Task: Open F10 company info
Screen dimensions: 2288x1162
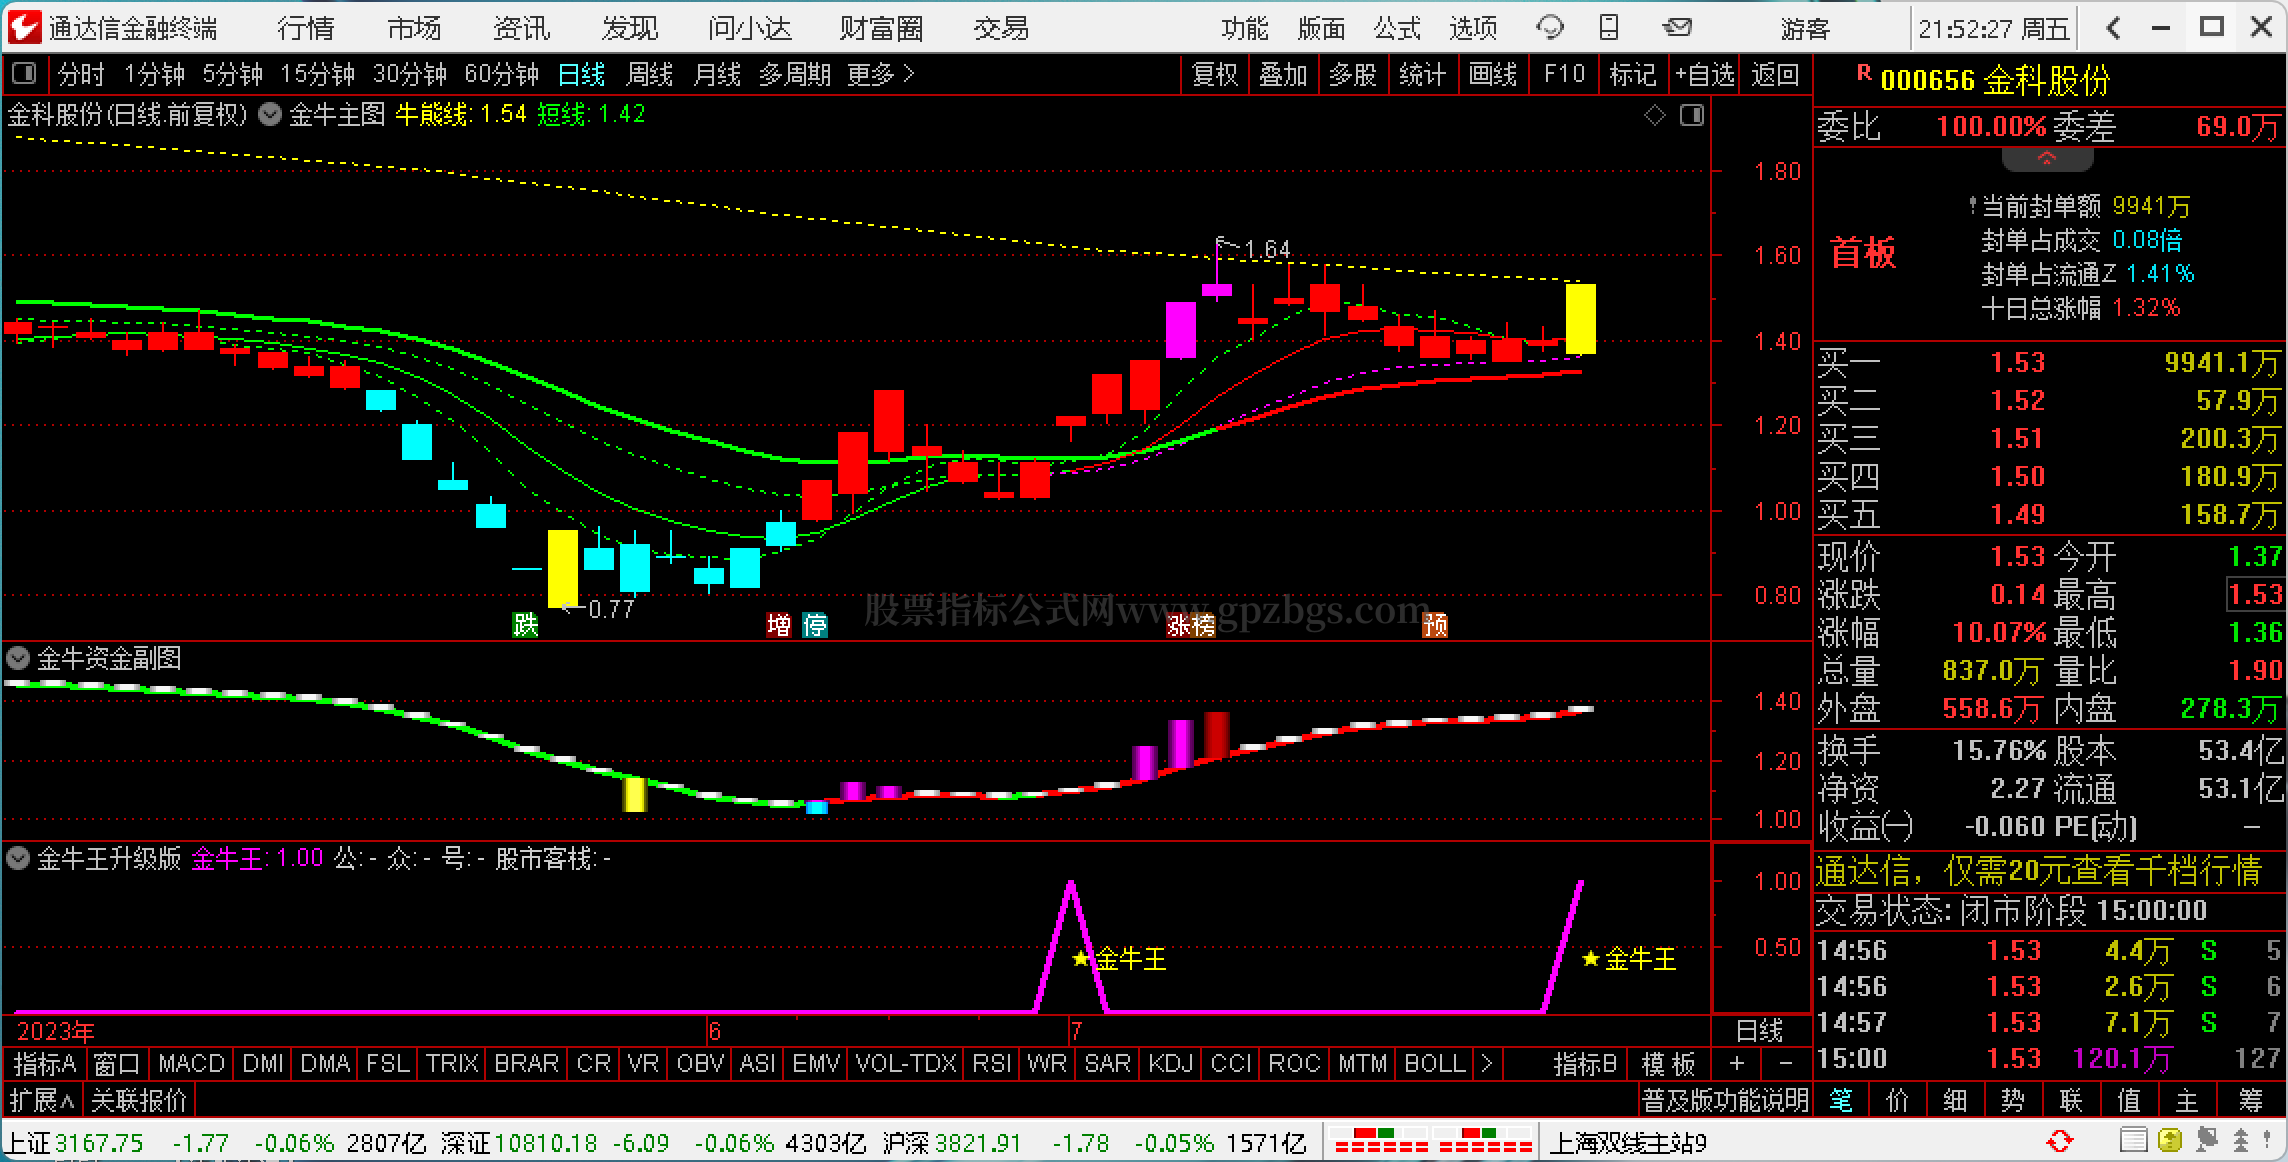Action: (x=1564, y=74)
